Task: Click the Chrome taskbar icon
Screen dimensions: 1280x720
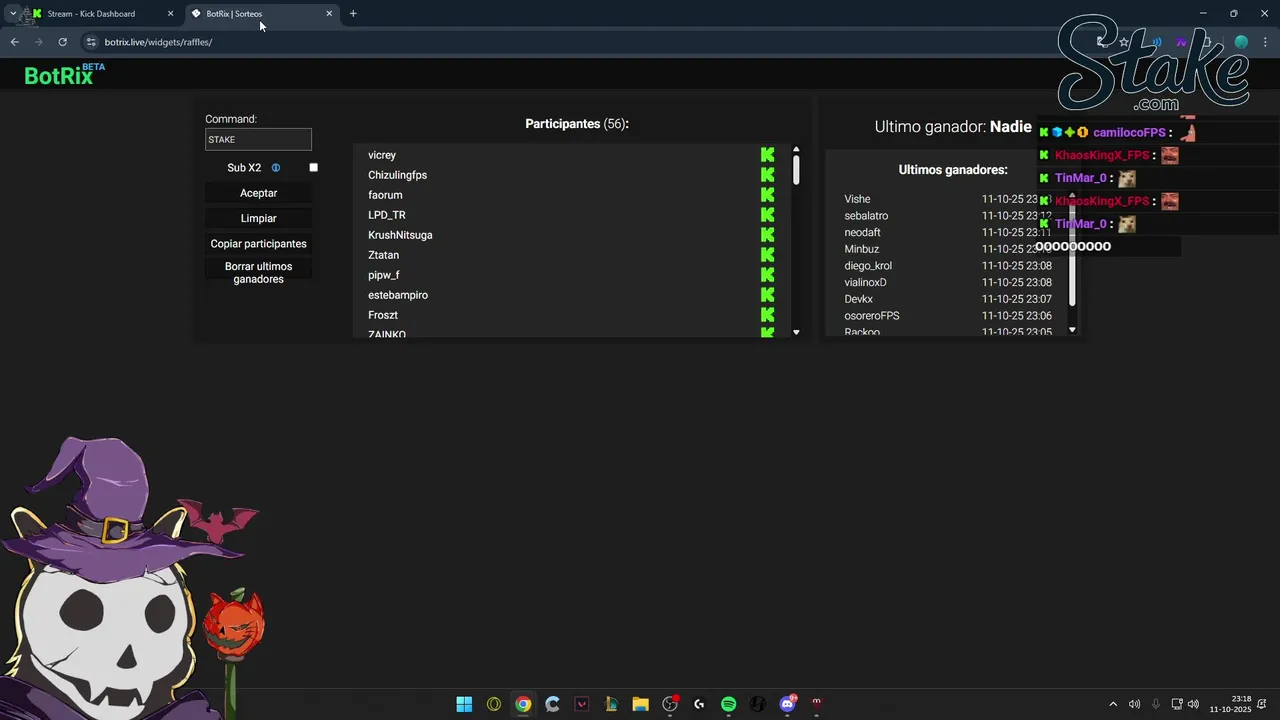Action: 523,704
